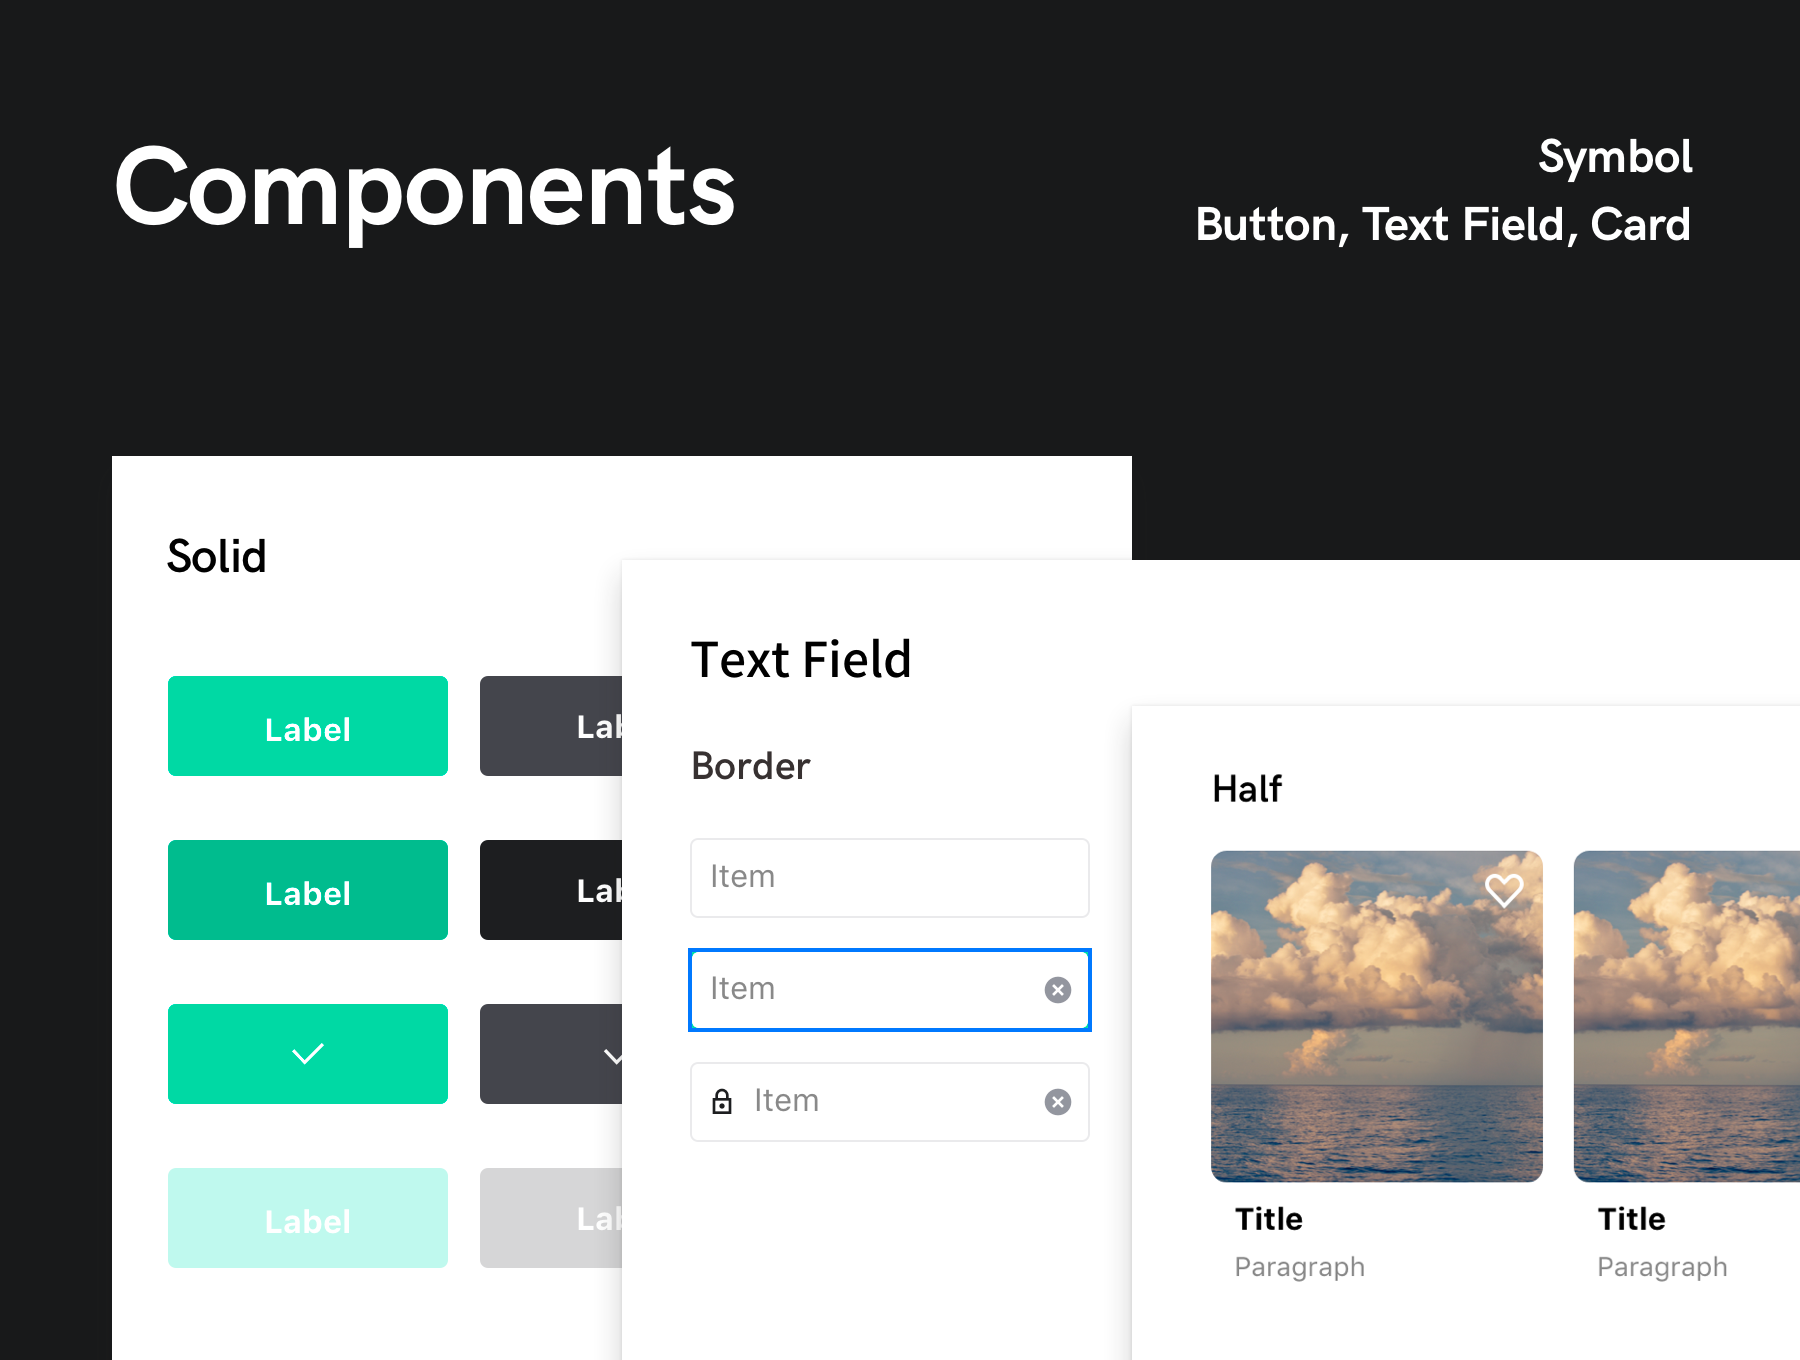This screenshot has width=1800, height=1360.
Task: Clear the focused blue-bordered Item field
Action: click(x=1057, y=990)
